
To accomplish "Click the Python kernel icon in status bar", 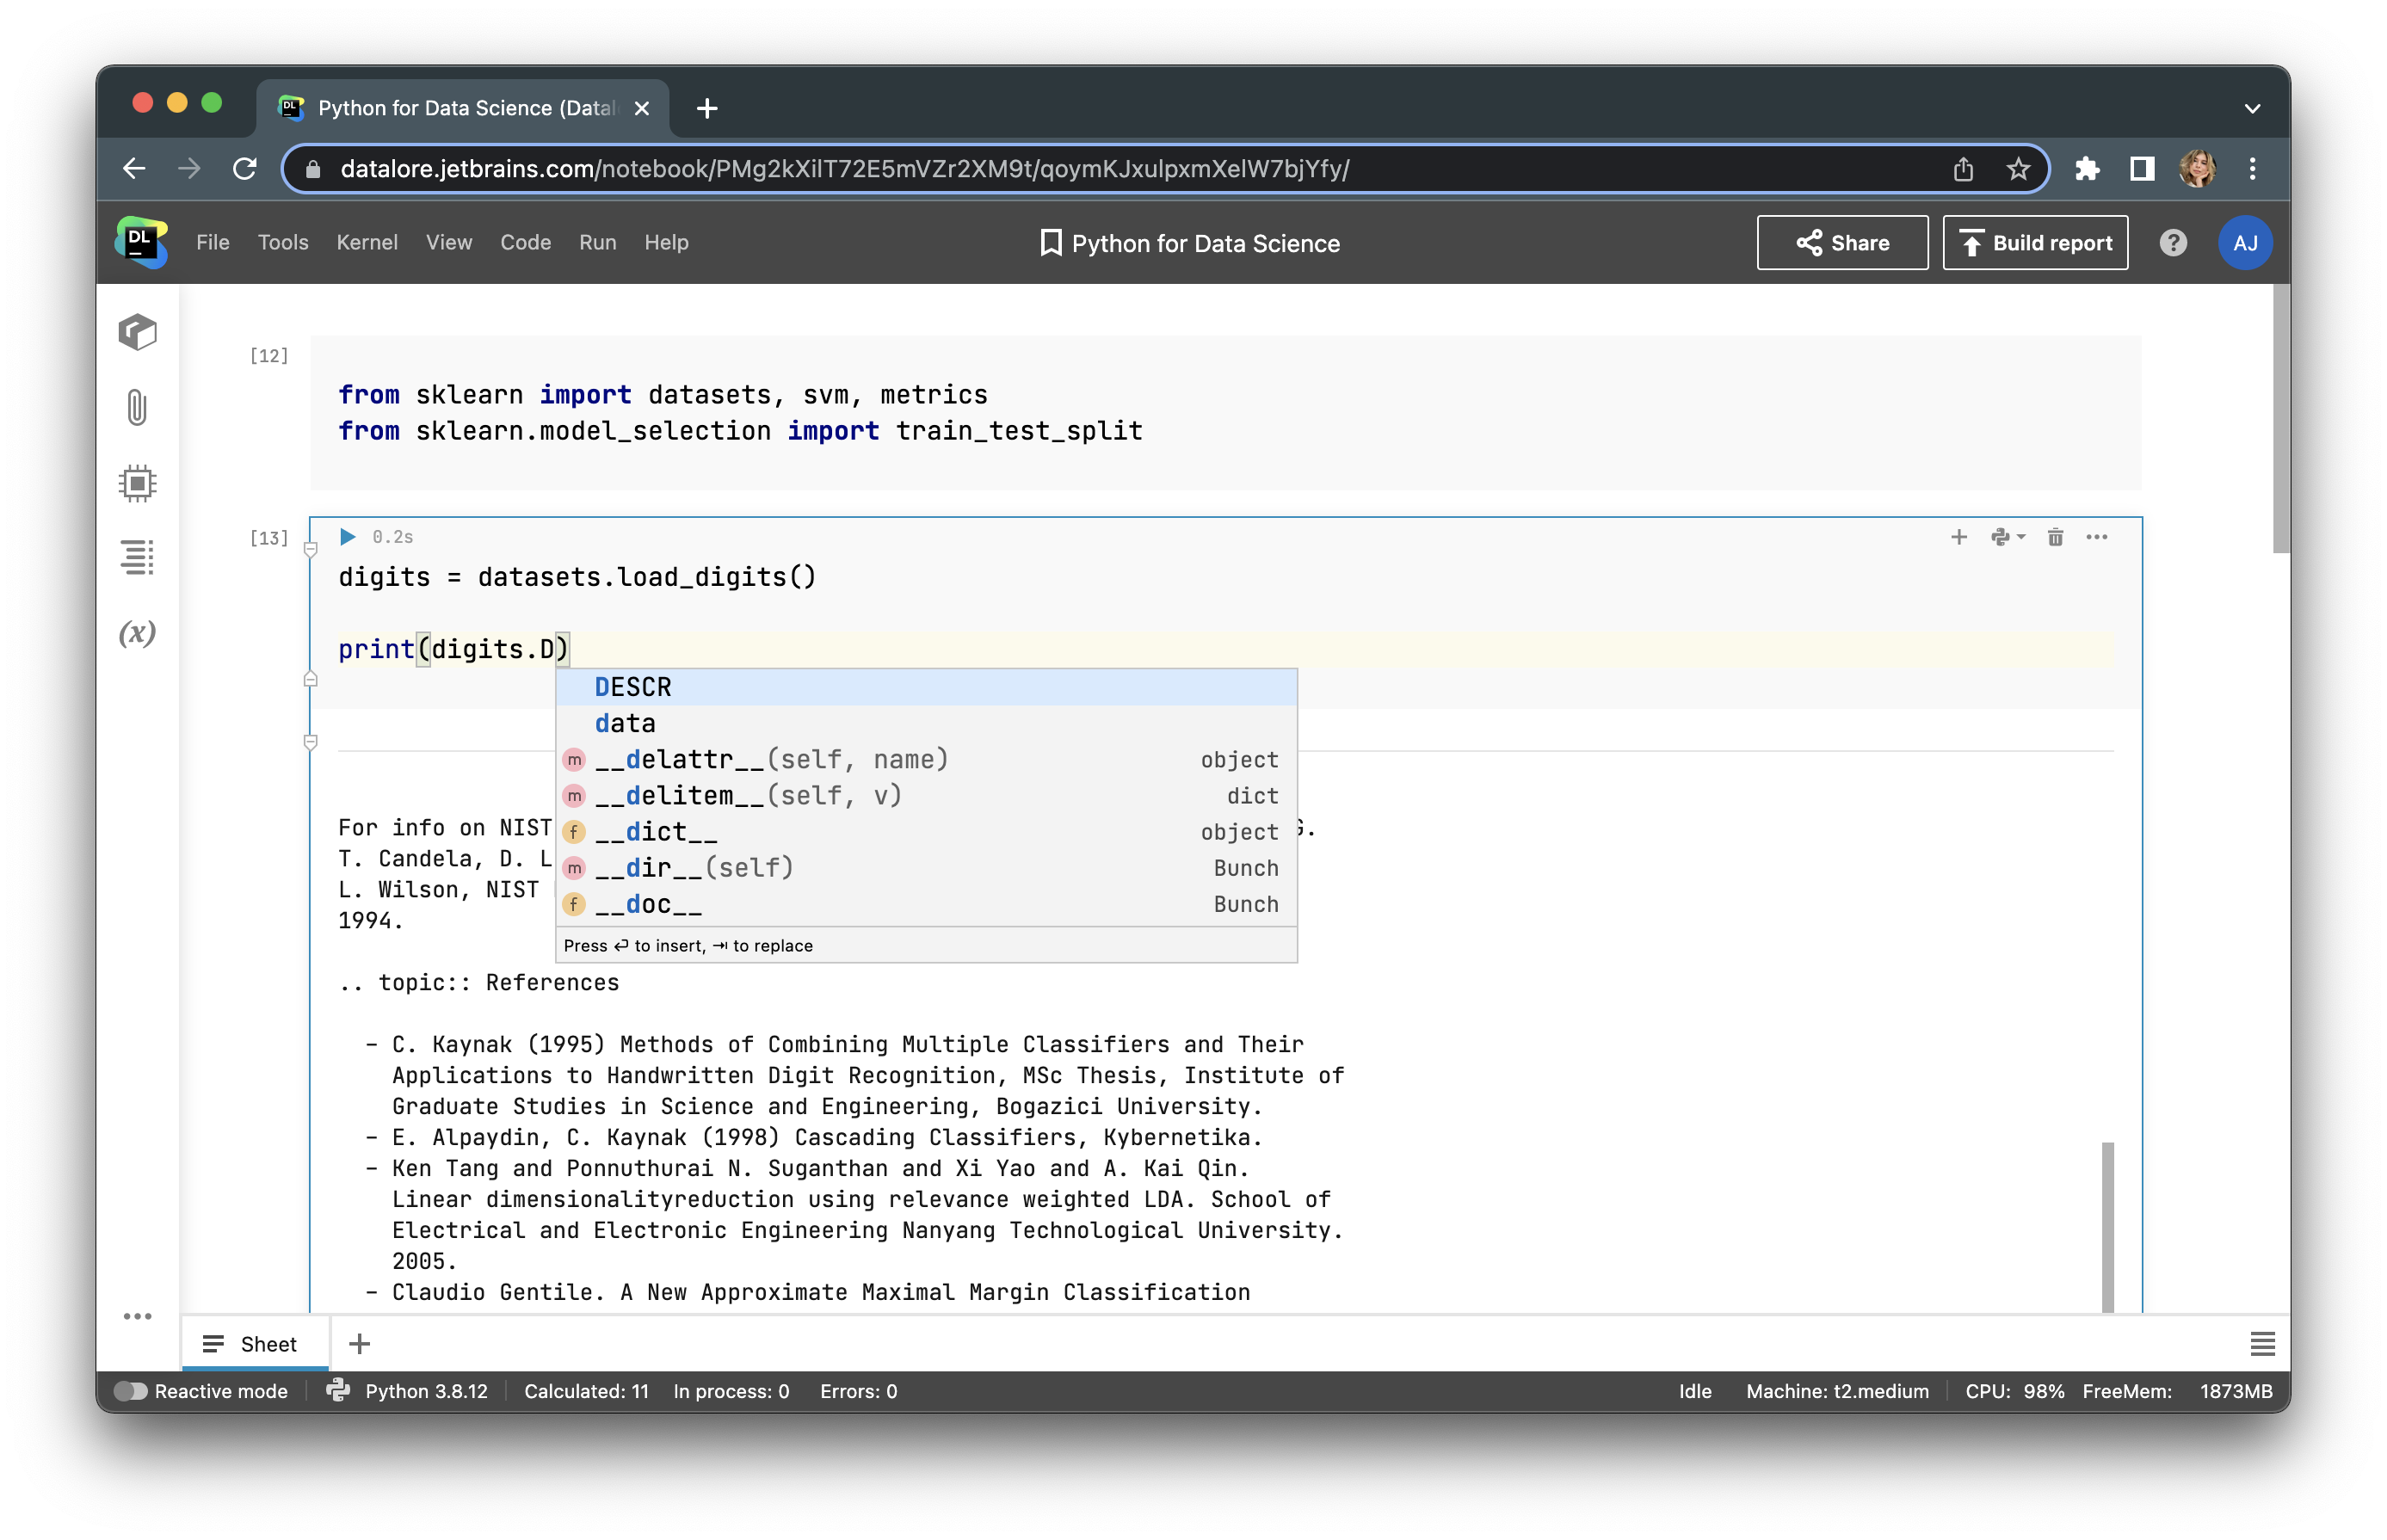I will [x=338, y=1391].
